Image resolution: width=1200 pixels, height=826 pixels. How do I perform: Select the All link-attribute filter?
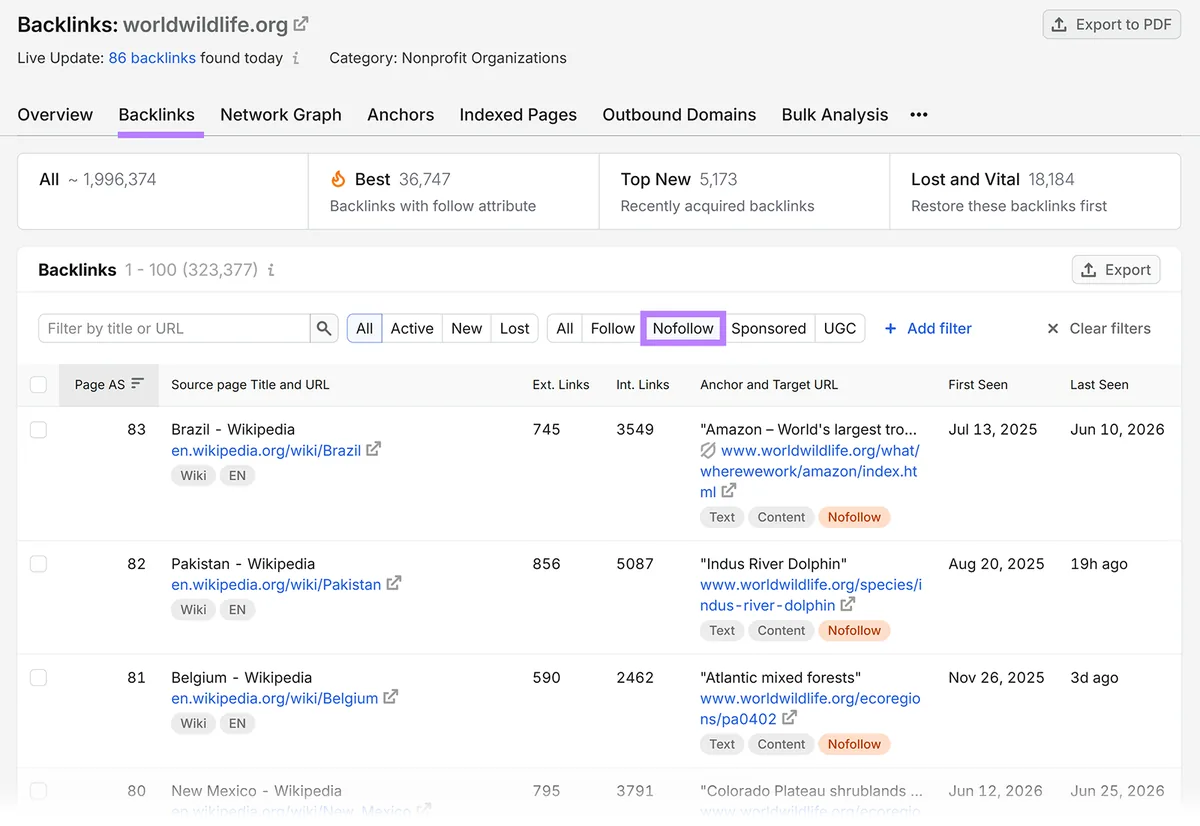pos(565,328)
